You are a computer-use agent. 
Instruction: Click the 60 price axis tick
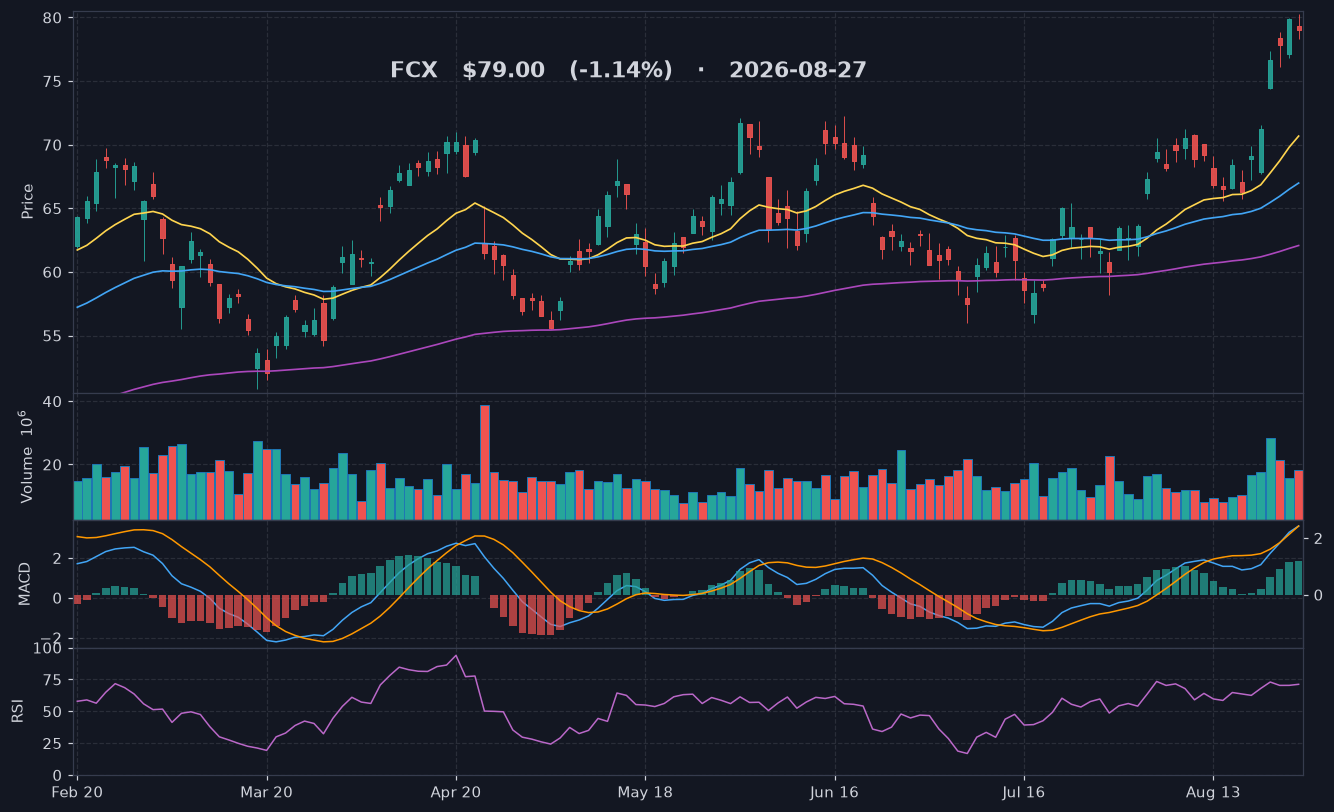52,273
